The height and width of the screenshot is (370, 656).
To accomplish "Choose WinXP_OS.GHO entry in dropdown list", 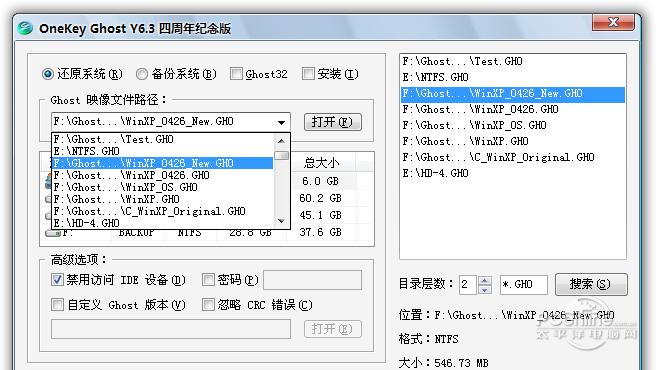I will (163, 187).
